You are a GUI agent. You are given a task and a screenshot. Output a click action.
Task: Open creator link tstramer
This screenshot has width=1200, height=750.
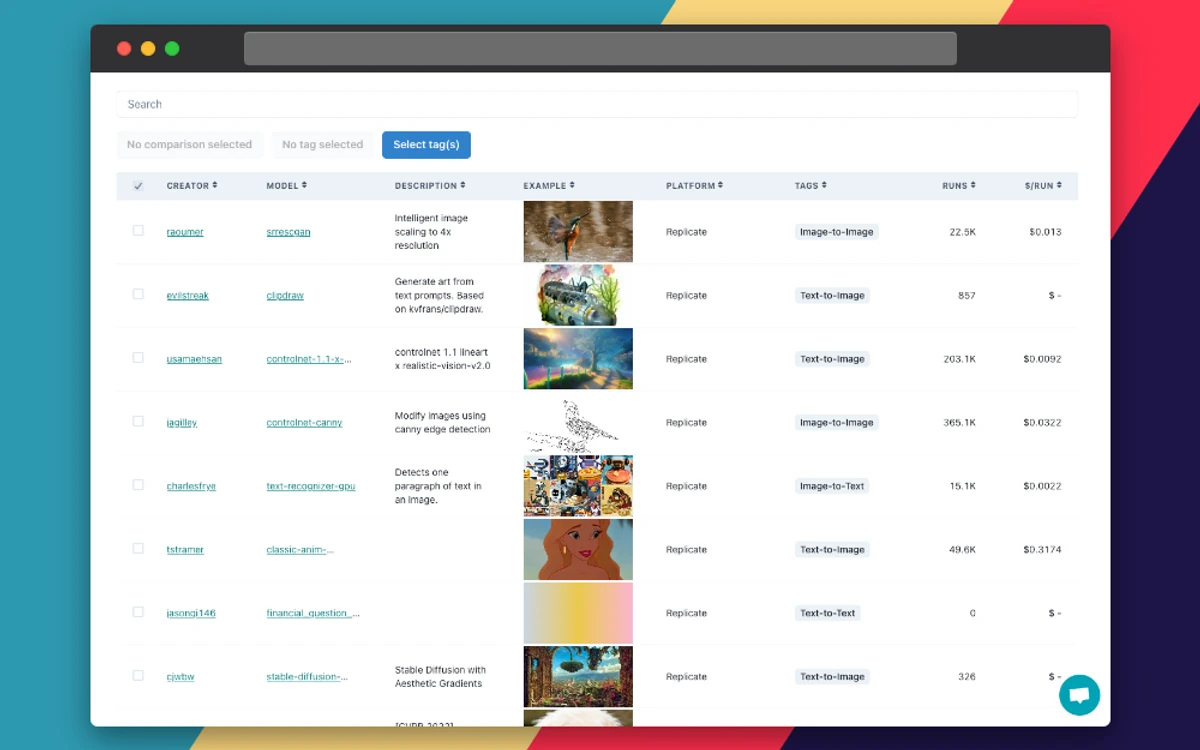pos(185,550)
